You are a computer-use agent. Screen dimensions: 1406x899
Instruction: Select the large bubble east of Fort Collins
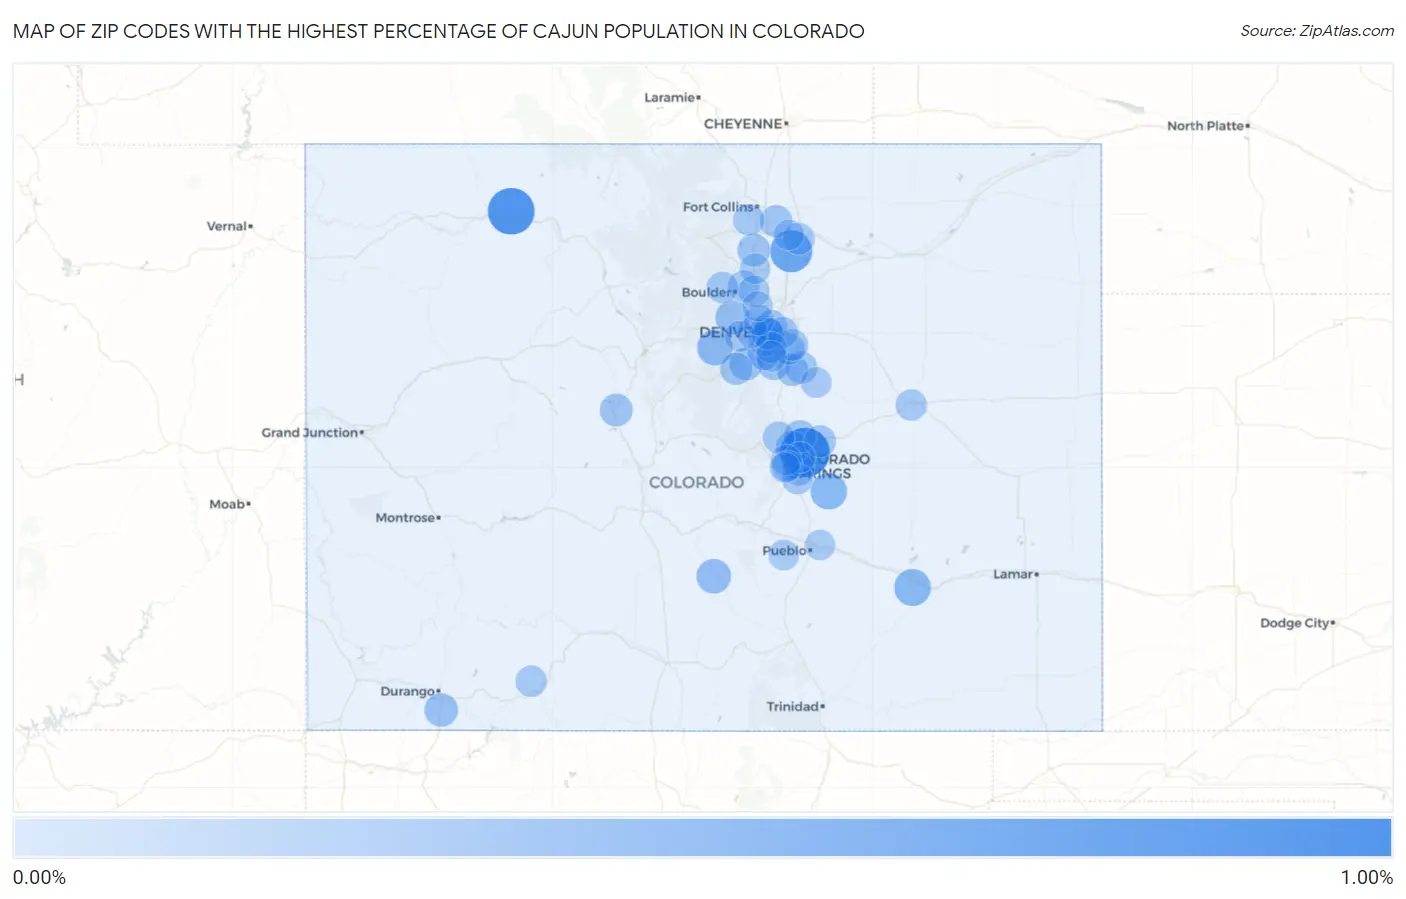coord(791,251)
